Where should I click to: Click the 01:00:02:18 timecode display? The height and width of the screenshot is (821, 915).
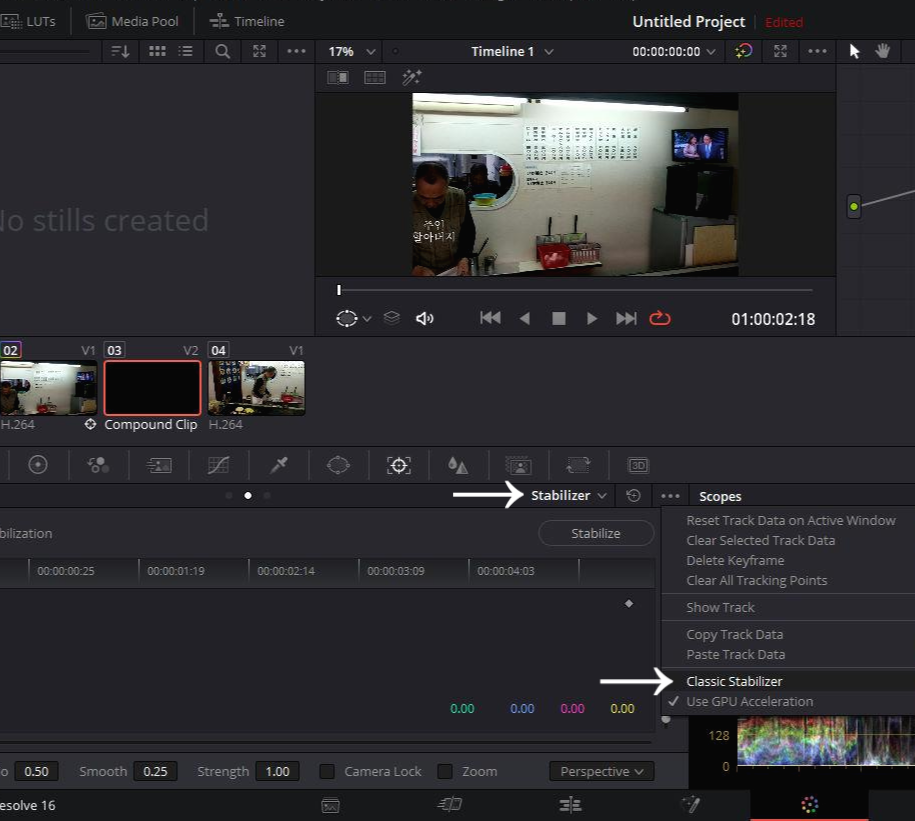pos(773,319)
